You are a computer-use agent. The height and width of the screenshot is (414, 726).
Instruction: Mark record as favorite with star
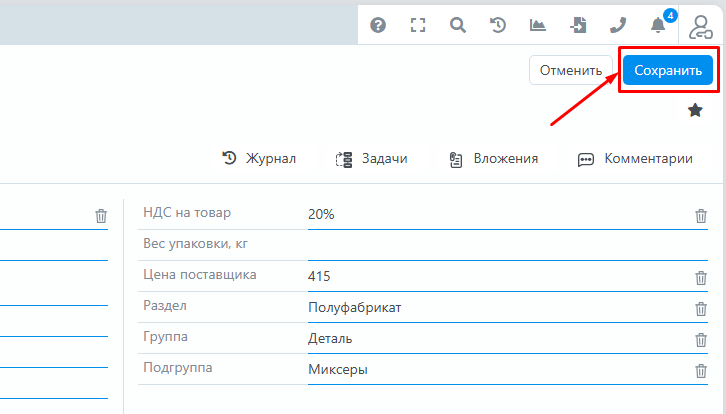pos(695,111)
